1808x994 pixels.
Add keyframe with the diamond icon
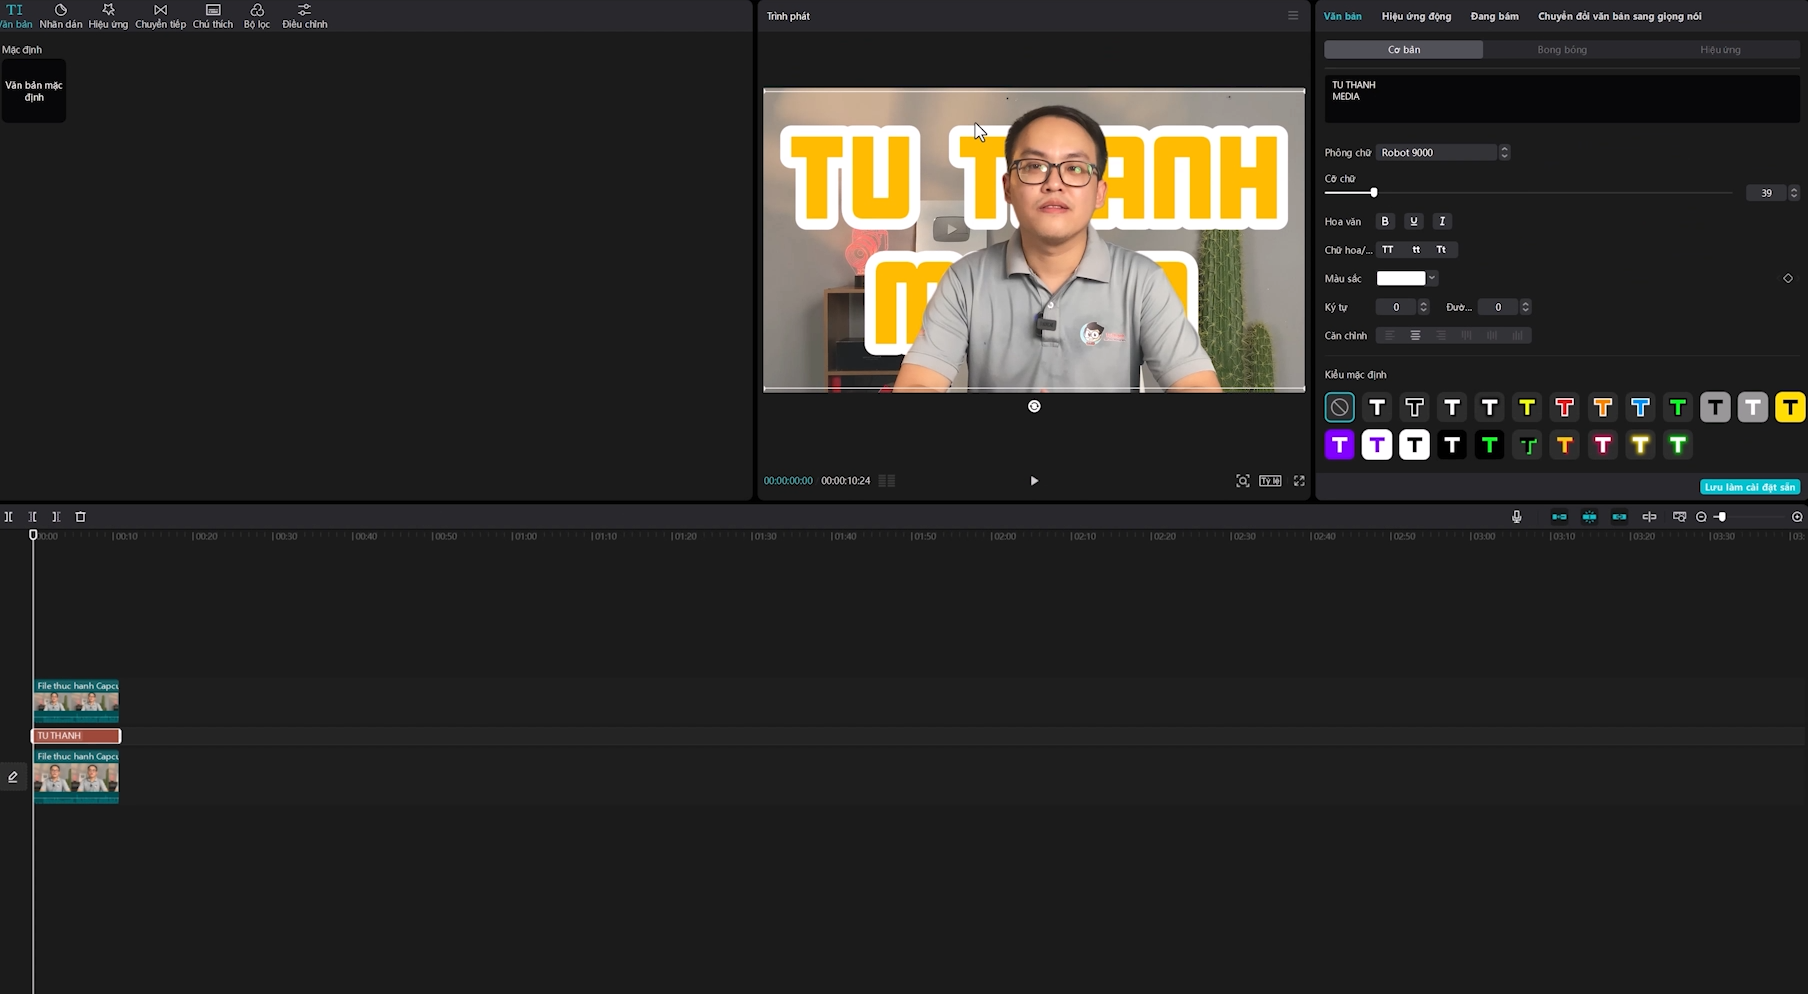pyautogui.click(x=1788, y=278)
